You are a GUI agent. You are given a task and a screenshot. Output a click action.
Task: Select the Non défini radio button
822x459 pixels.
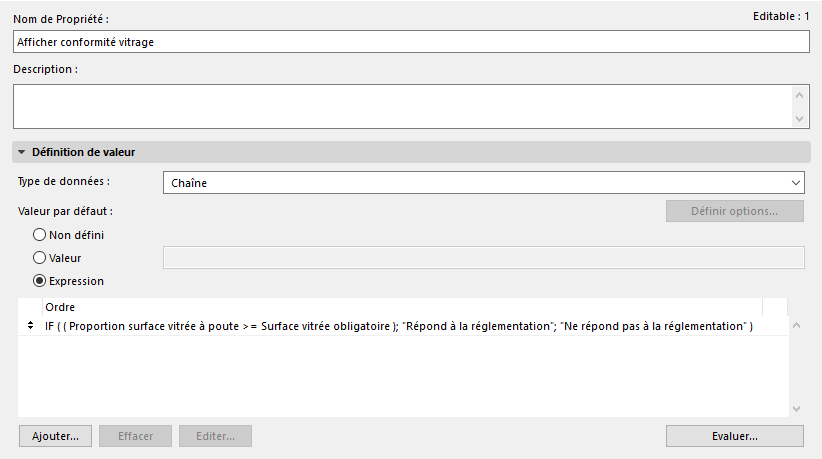point(40,235)
